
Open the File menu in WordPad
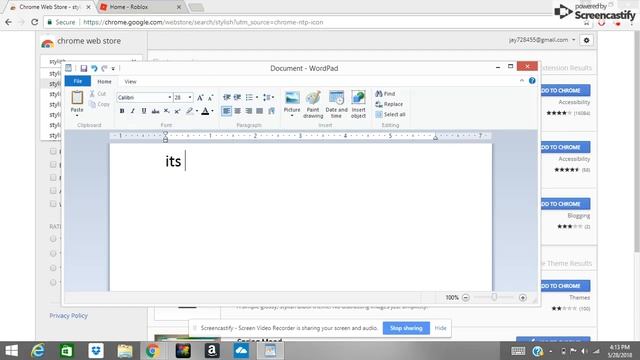[78, 81]
